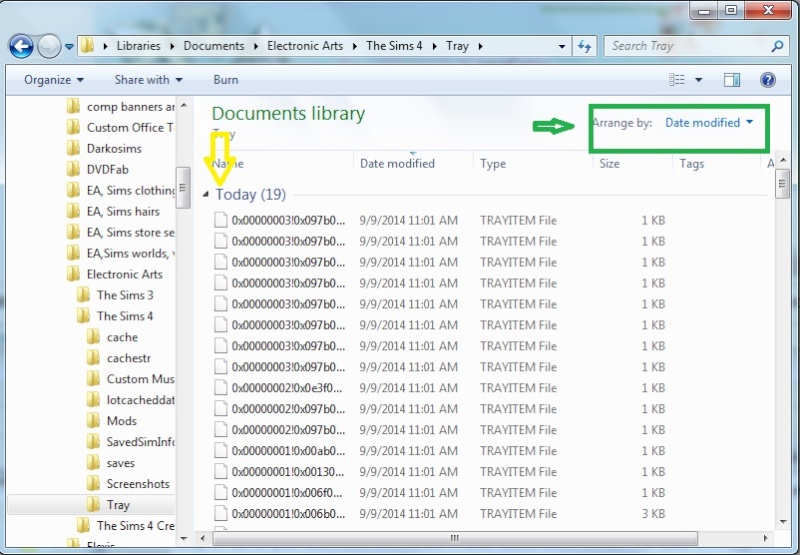Click the greyed Forward navigation arrow
This screenshot has height=555, width=800.
[49, 46]
